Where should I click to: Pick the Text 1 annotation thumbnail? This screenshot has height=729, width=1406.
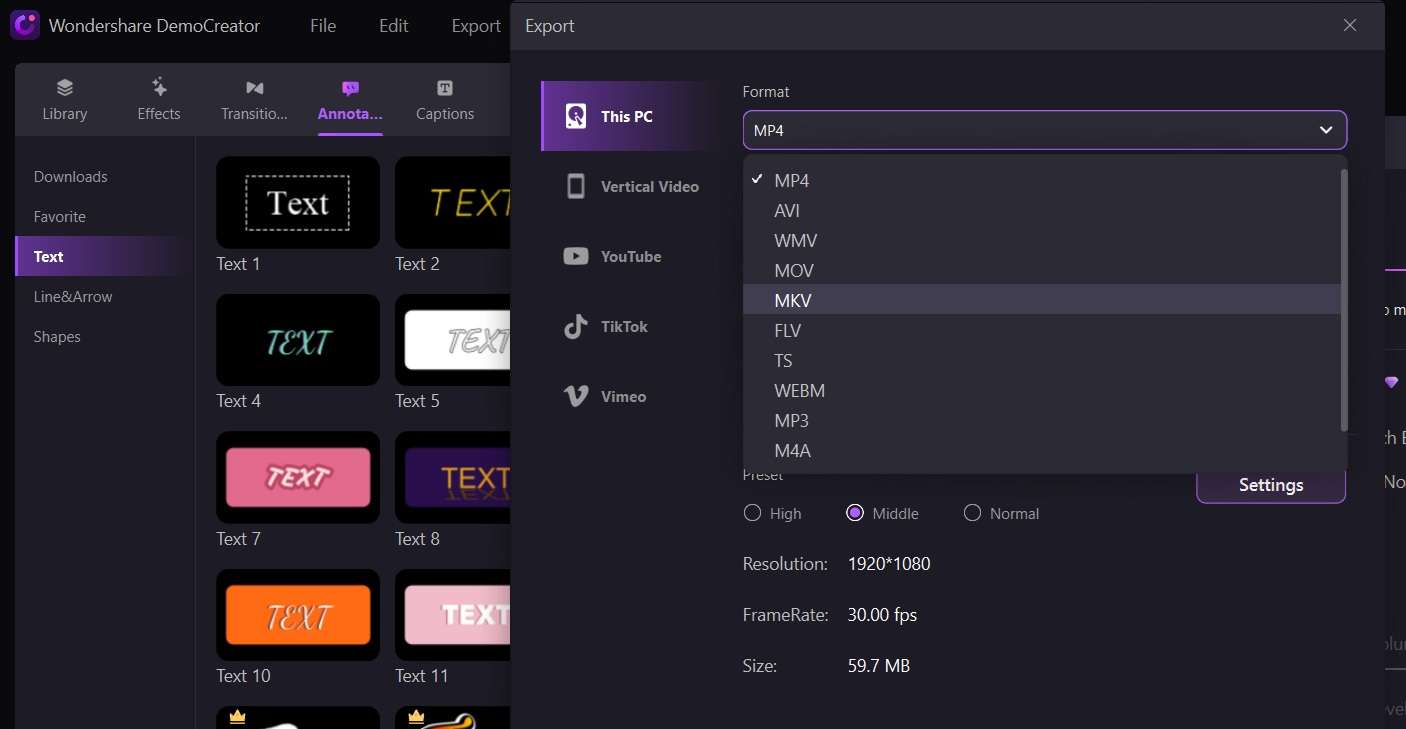298,203
